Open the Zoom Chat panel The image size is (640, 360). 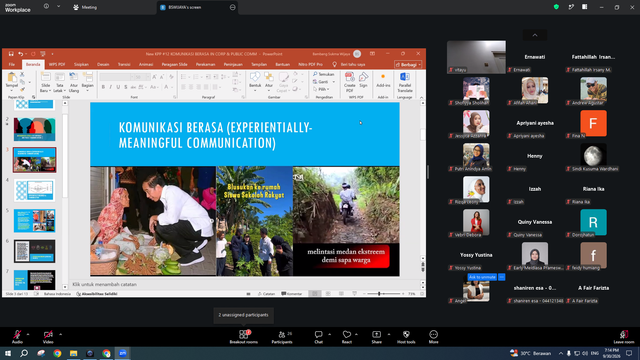click(318, 337)
